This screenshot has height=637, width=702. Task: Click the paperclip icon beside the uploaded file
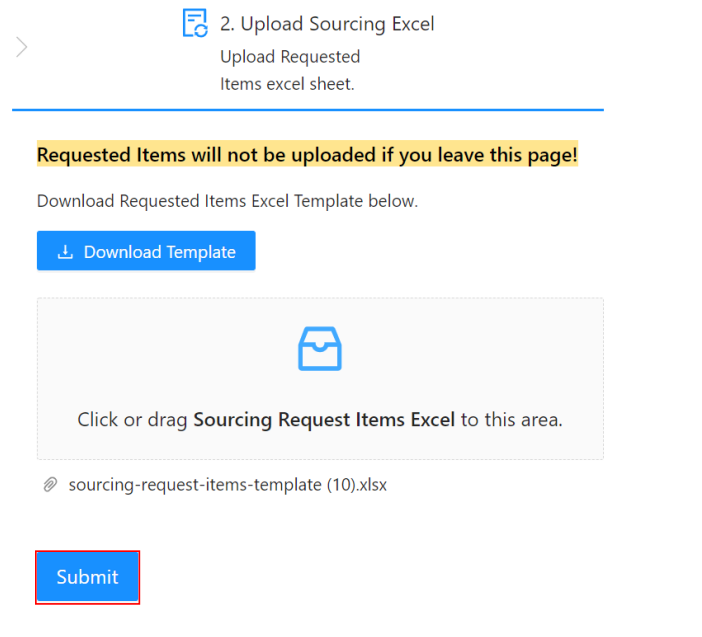coord(50,485)
